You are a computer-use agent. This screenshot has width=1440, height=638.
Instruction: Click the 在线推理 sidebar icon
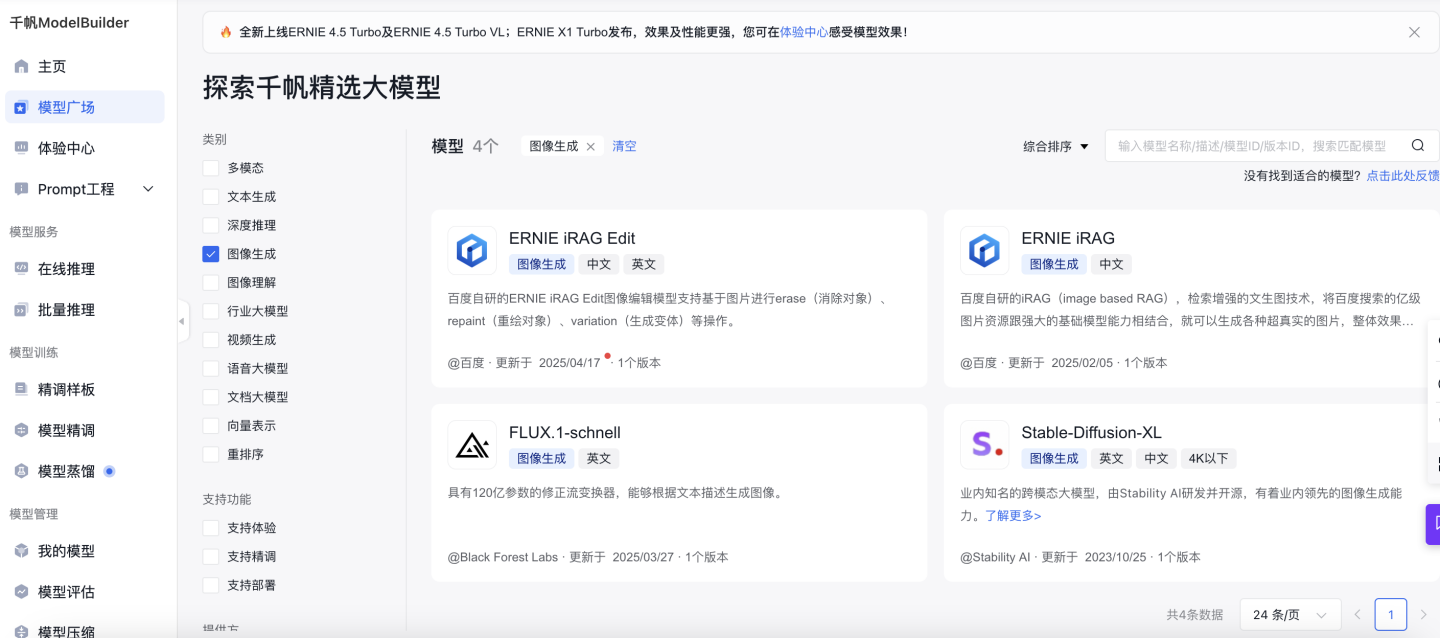pyautogui.click(x=21, y=269)
